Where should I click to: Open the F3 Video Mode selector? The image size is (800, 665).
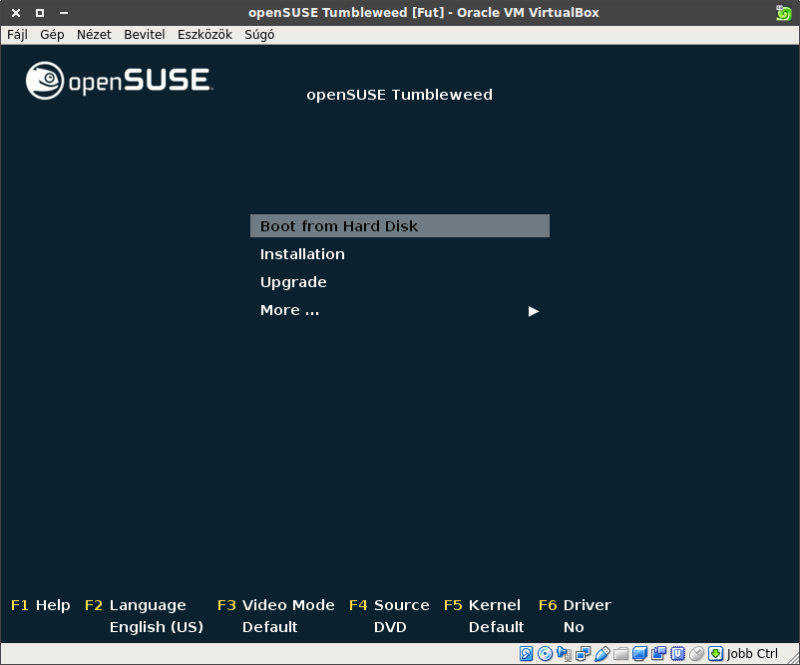click(276, 605)
